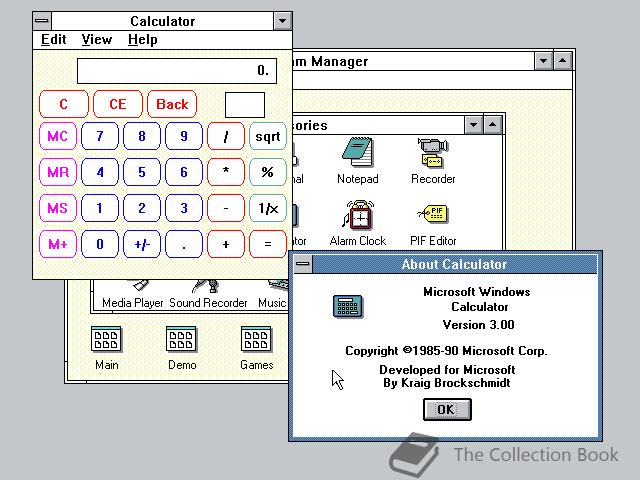Click the divide (/) button
The height and width of the screenshot is (480, 640).
(226, 136)
